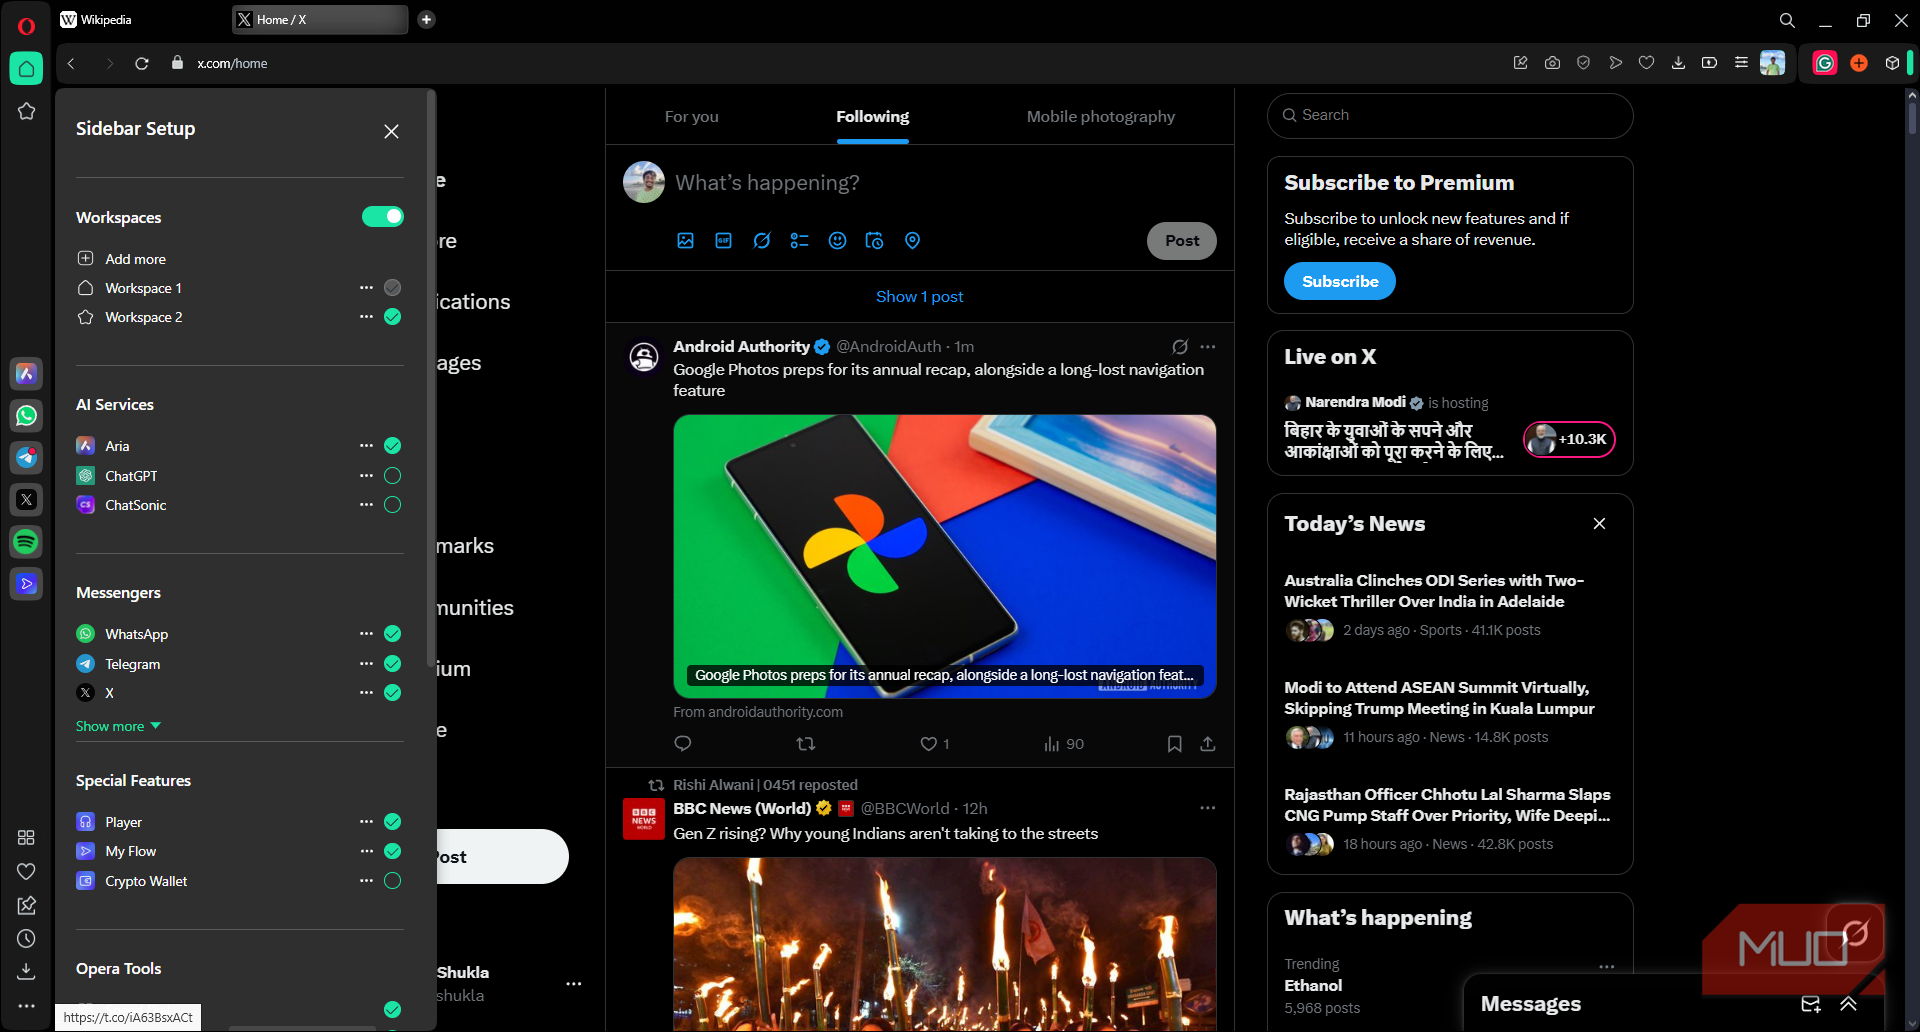Schedule the post with calendar icon
Image resolution: width=1920 pixels, height=1032 pixels.
point(874,240)
